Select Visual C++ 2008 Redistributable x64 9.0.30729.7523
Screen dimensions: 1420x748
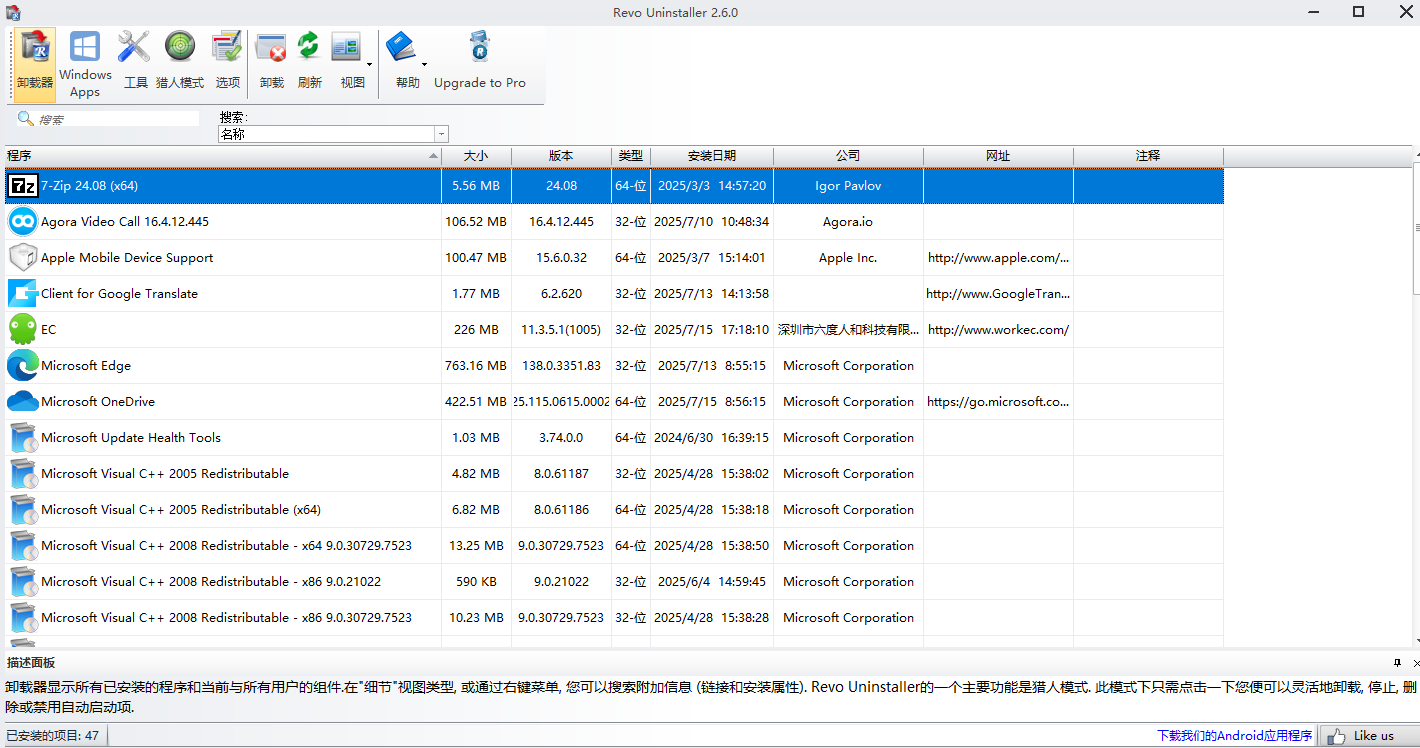(x=615, y=546)
